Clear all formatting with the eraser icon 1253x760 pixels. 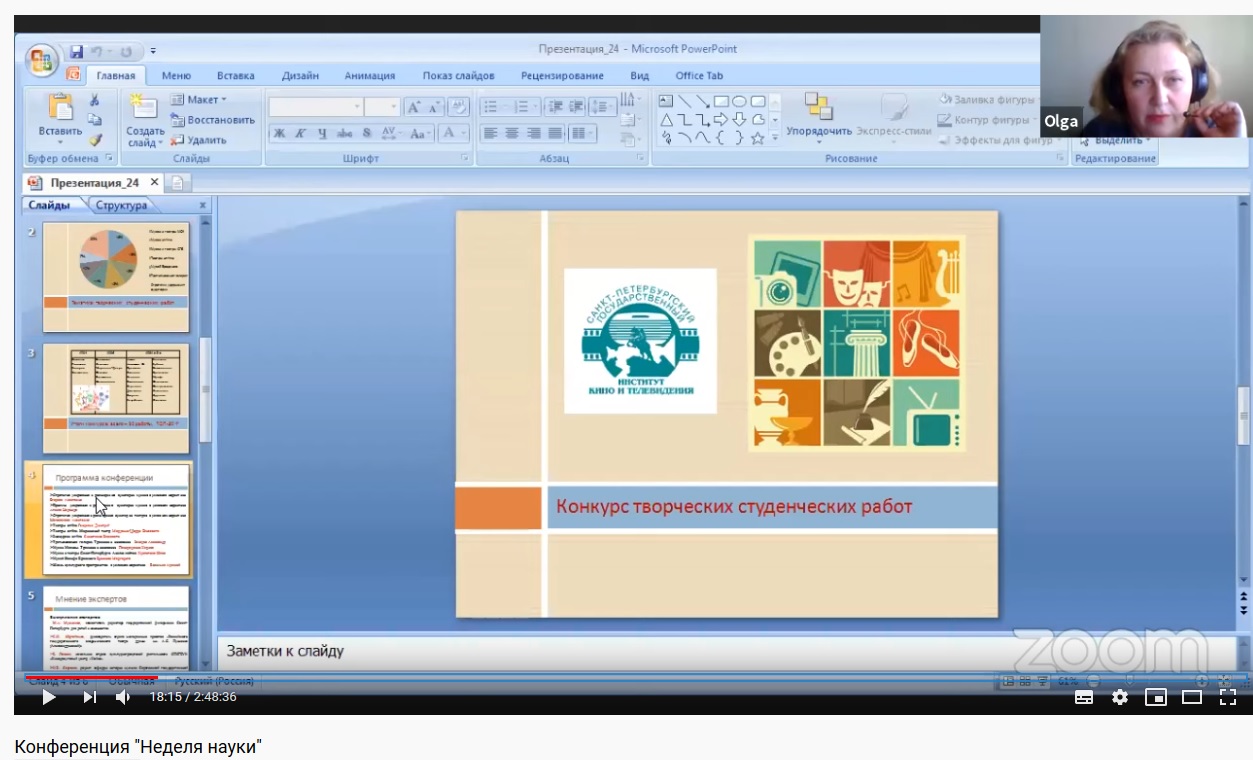(458, 107)
